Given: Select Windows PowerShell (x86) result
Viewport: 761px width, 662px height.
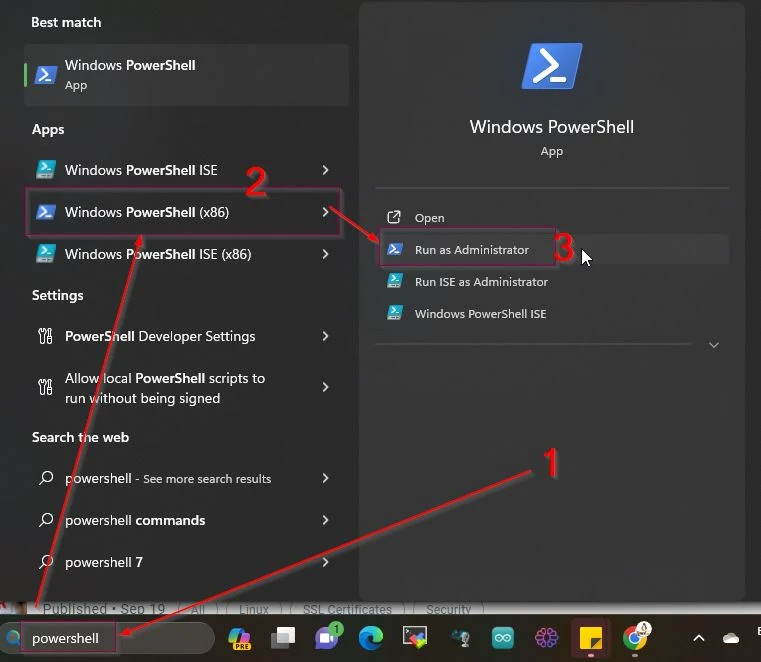Looking at the screenshot, I should tap(183, 212).
